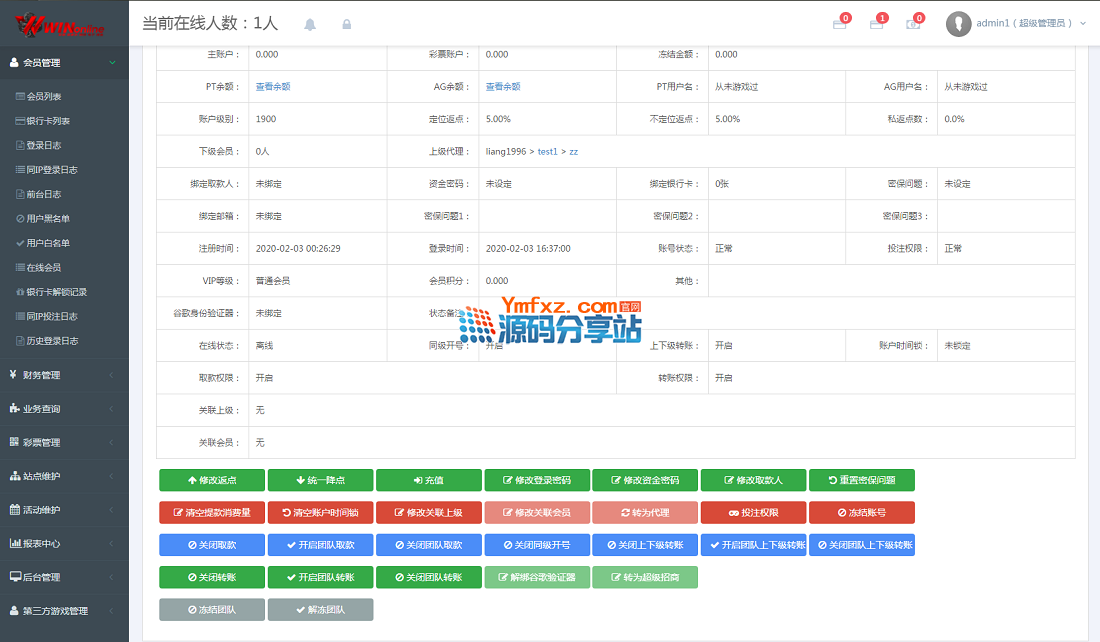Click the red logo at top left
Image resolution: width=1100 pixels, height=642 pixels.
point(64,23)
